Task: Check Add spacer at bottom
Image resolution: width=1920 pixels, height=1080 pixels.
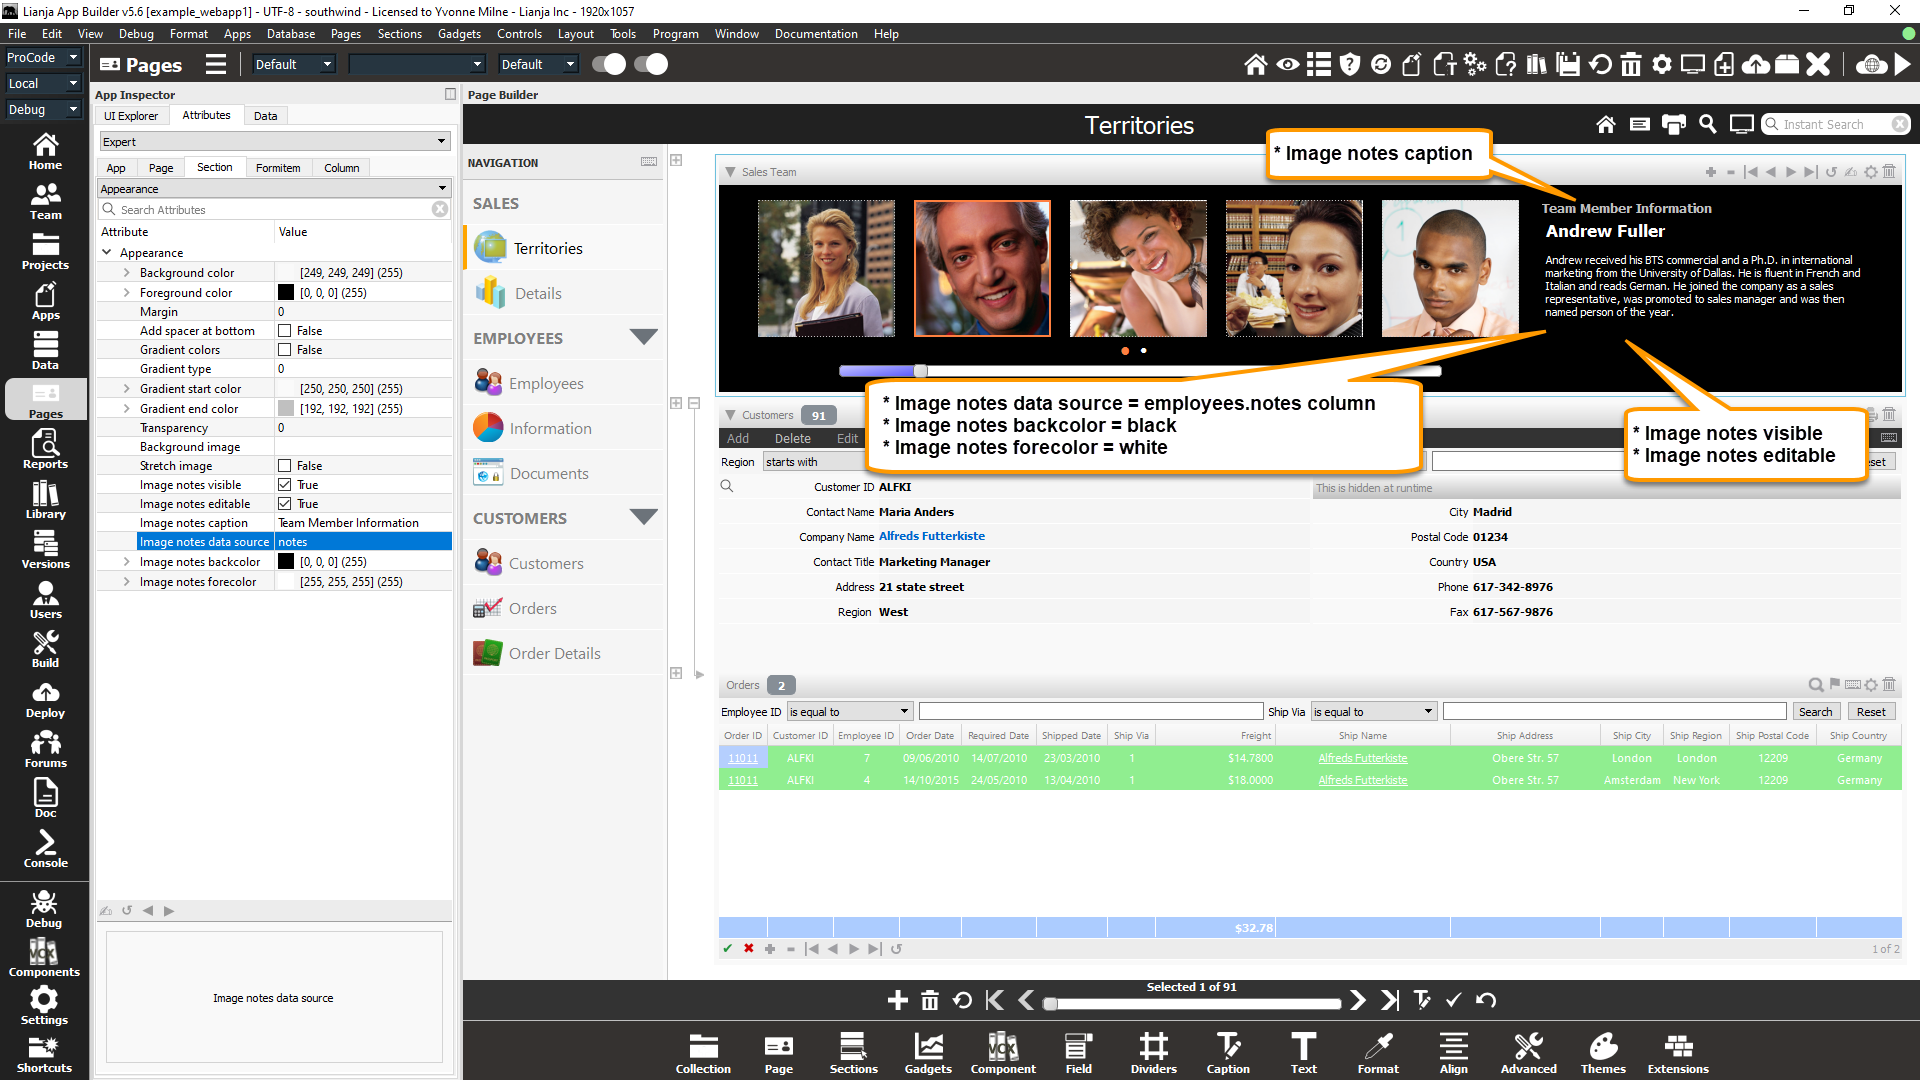Action: (285, 331)
